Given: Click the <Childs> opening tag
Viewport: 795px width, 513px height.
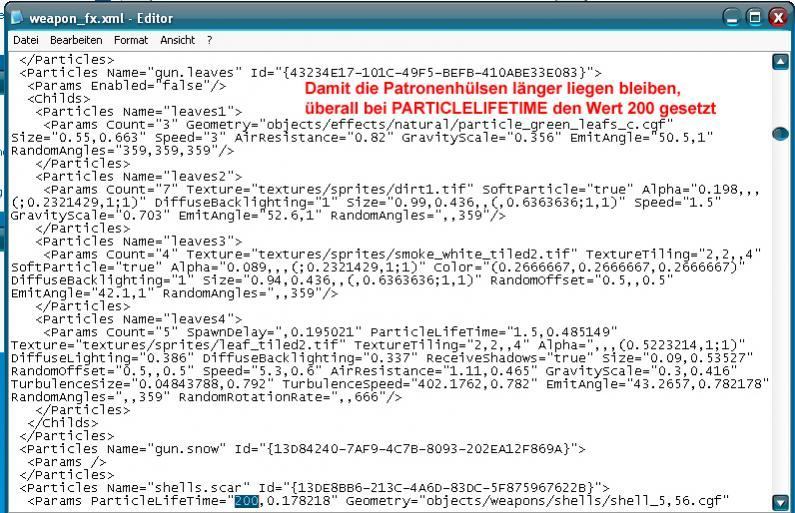Looking at the screenshot, I should tap(58, 98).
